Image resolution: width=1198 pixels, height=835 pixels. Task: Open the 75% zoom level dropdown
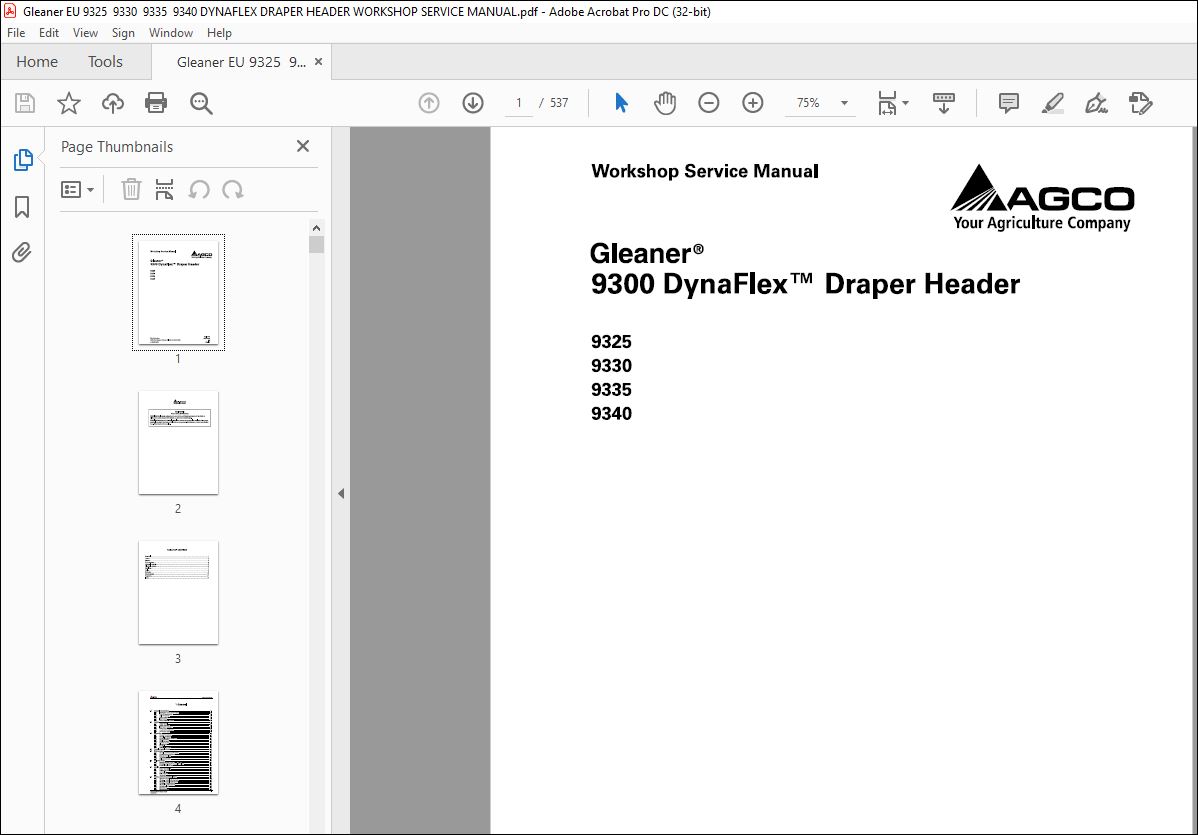843,103
